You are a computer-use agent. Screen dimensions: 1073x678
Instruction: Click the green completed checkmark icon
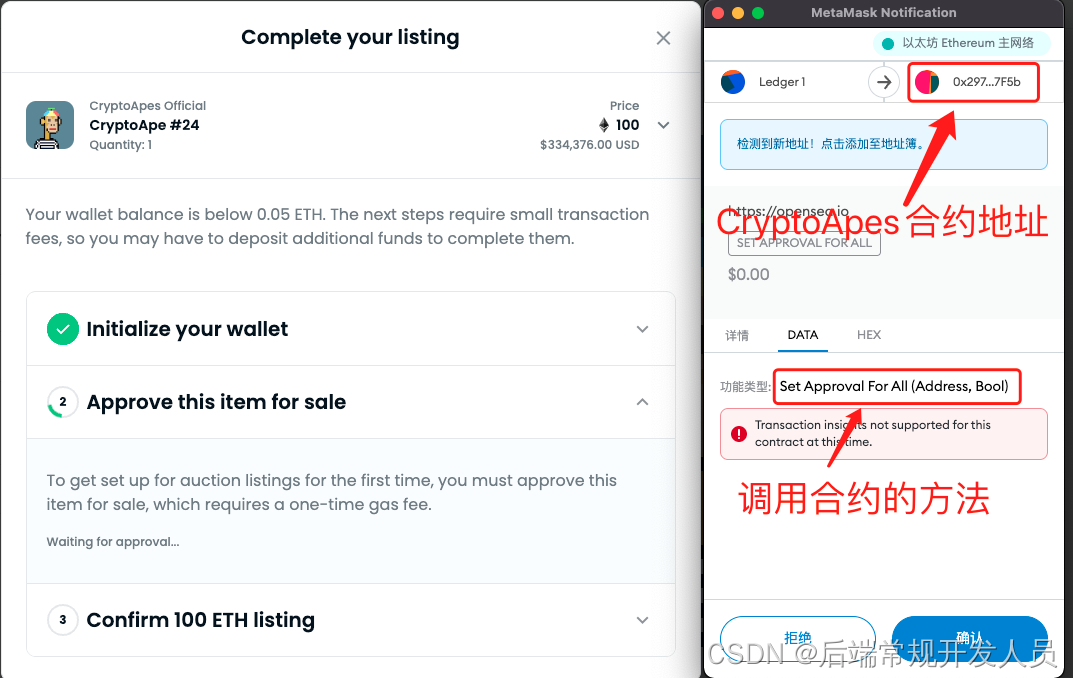point(63,329)
